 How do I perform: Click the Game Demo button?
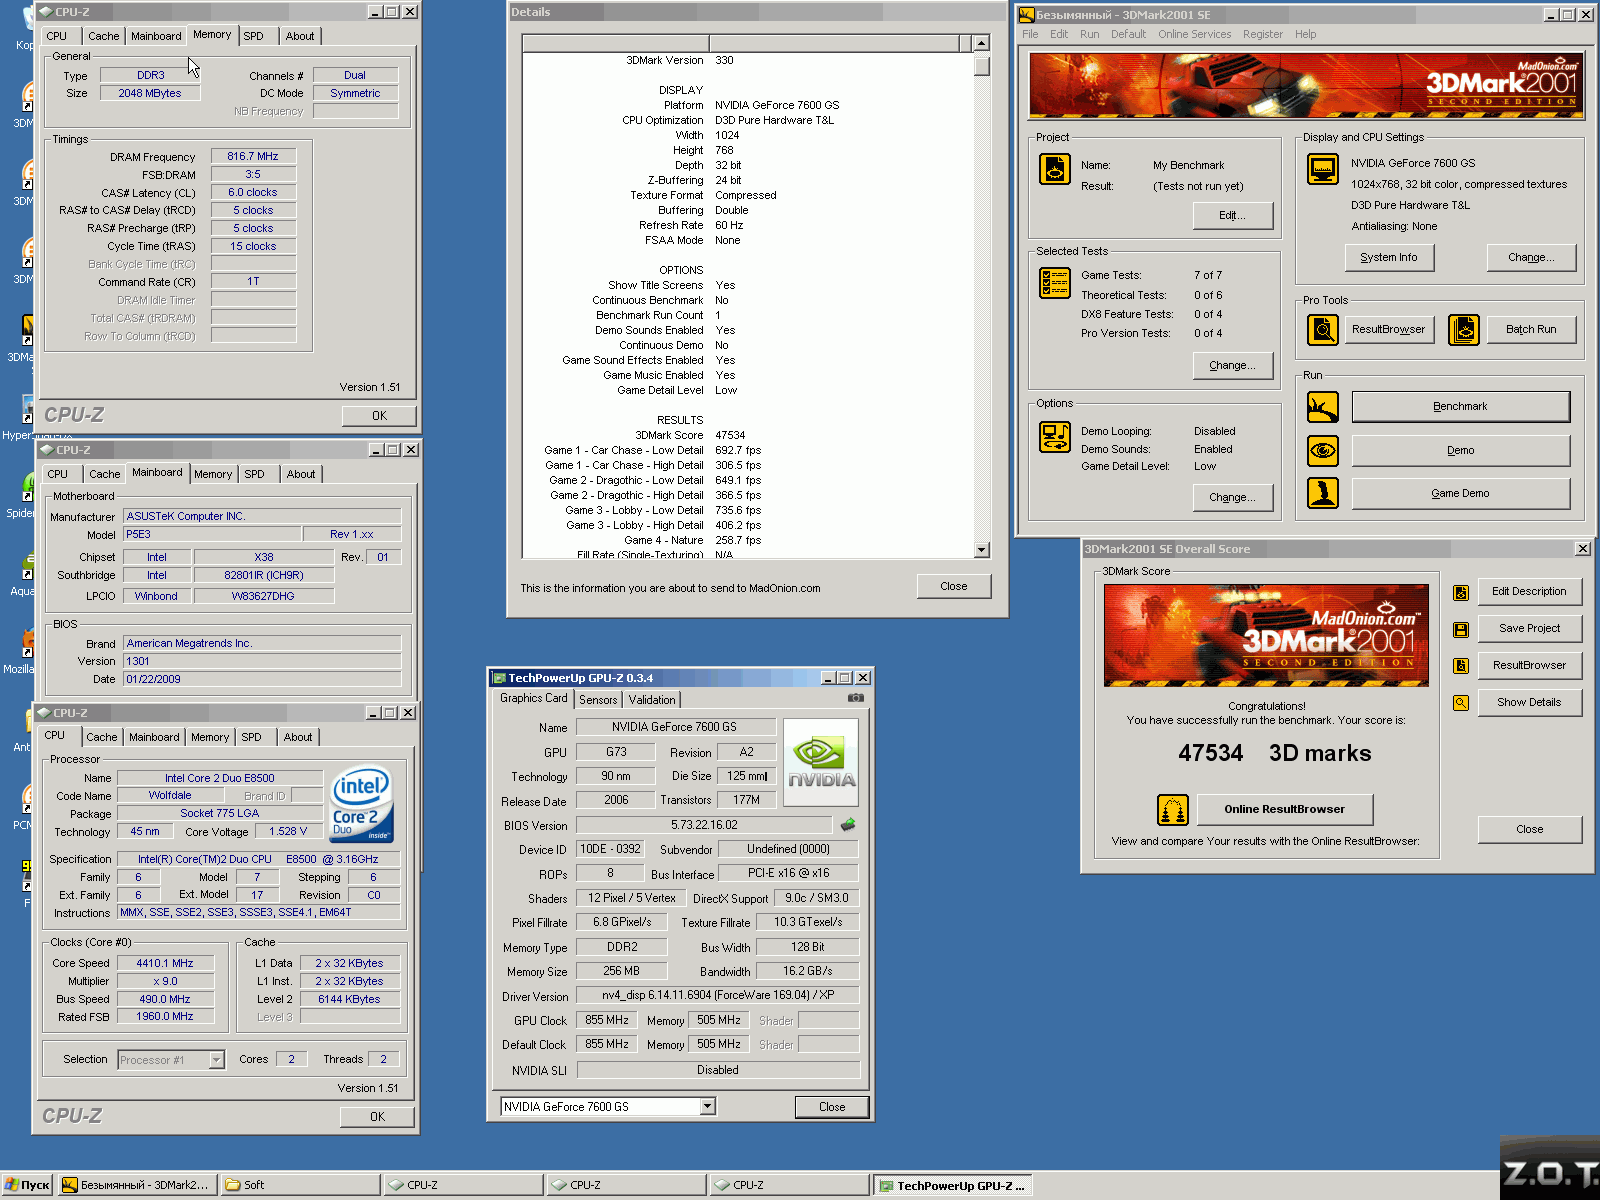pyautogui.click(x=1460, y=493)
